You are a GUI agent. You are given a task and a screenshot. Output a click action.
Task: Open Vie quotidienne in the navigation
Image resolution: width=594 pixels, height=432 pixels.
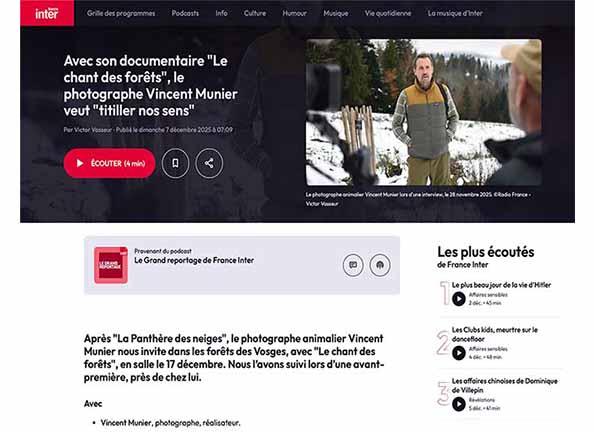(x=388, y=13)
